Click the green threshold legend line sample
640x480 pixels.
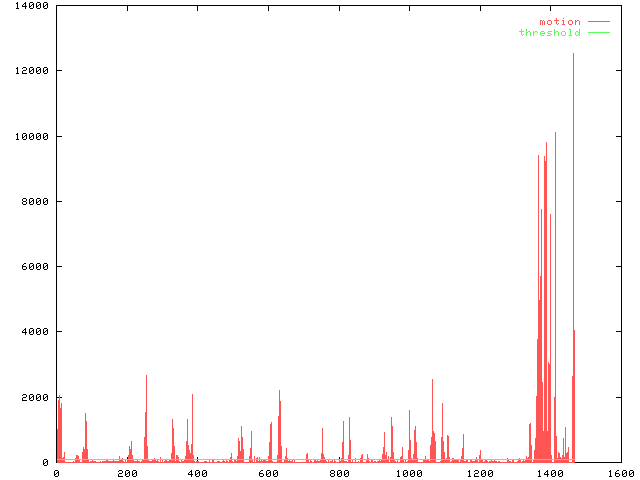point(598,33)
